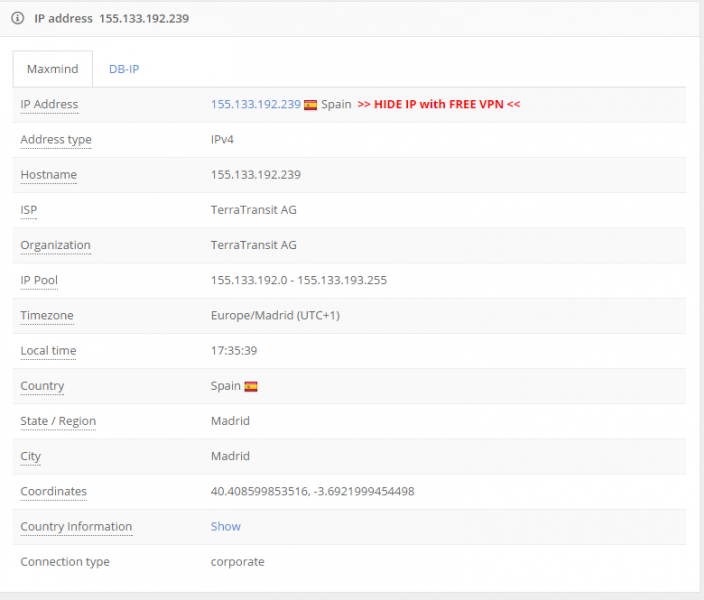
Task: Click HIDE IP with FREE VPN link
Action: (439, 104)
